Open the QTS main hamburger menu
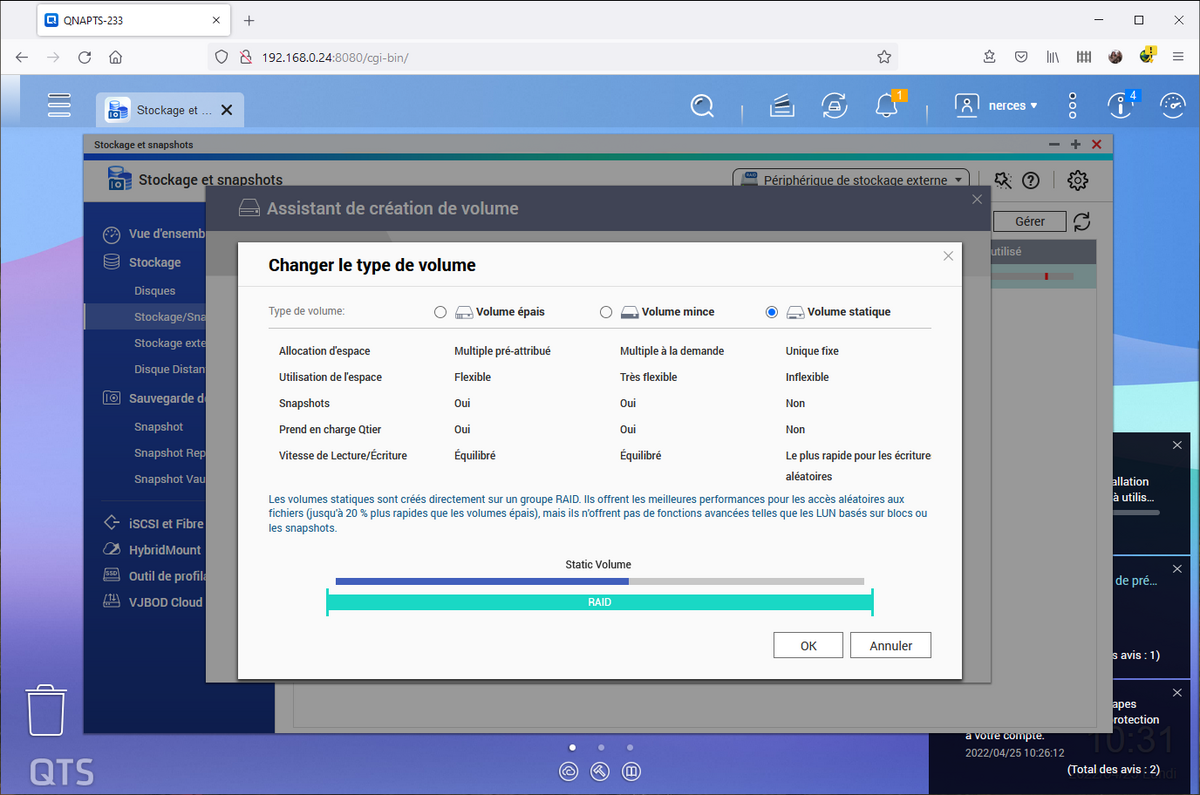The image size is (1200, 795). point(59,105)
